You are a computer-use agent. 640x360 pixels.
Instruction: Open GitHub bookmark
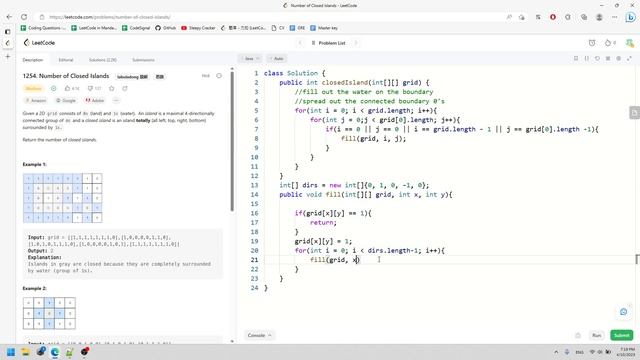[165, 28]
